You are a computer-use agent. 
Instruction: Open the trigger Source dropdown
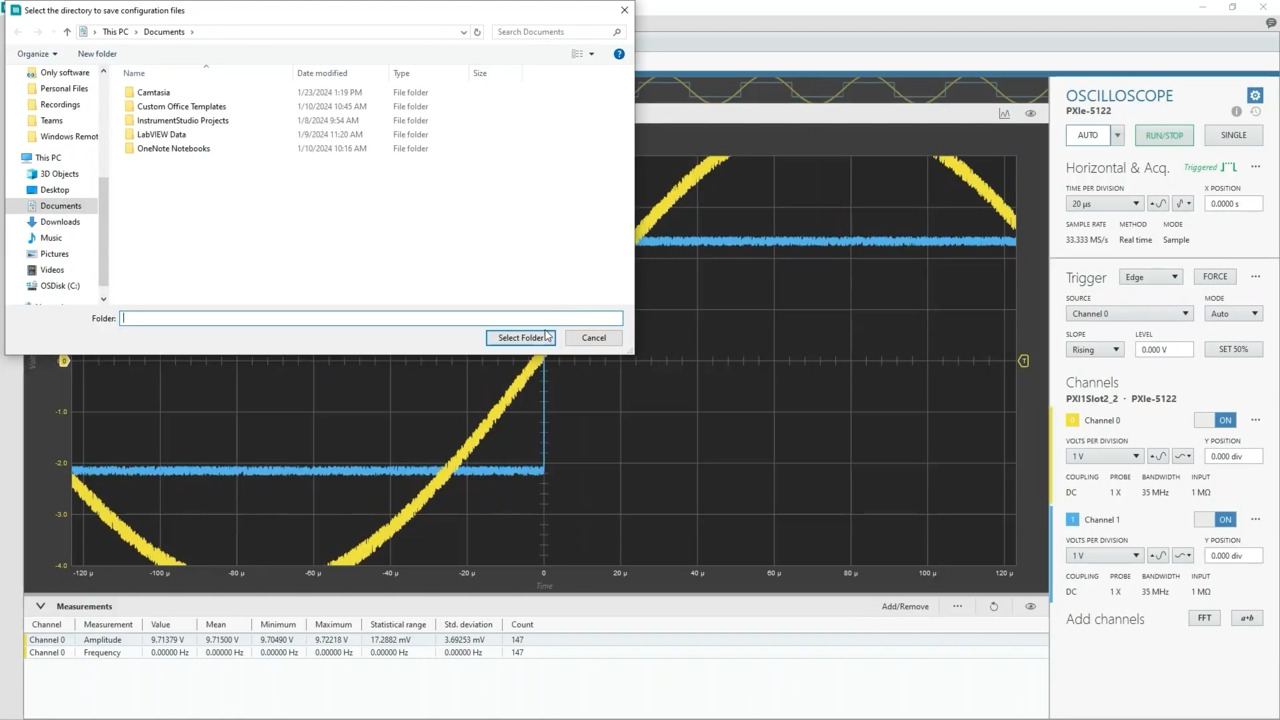1128,314
